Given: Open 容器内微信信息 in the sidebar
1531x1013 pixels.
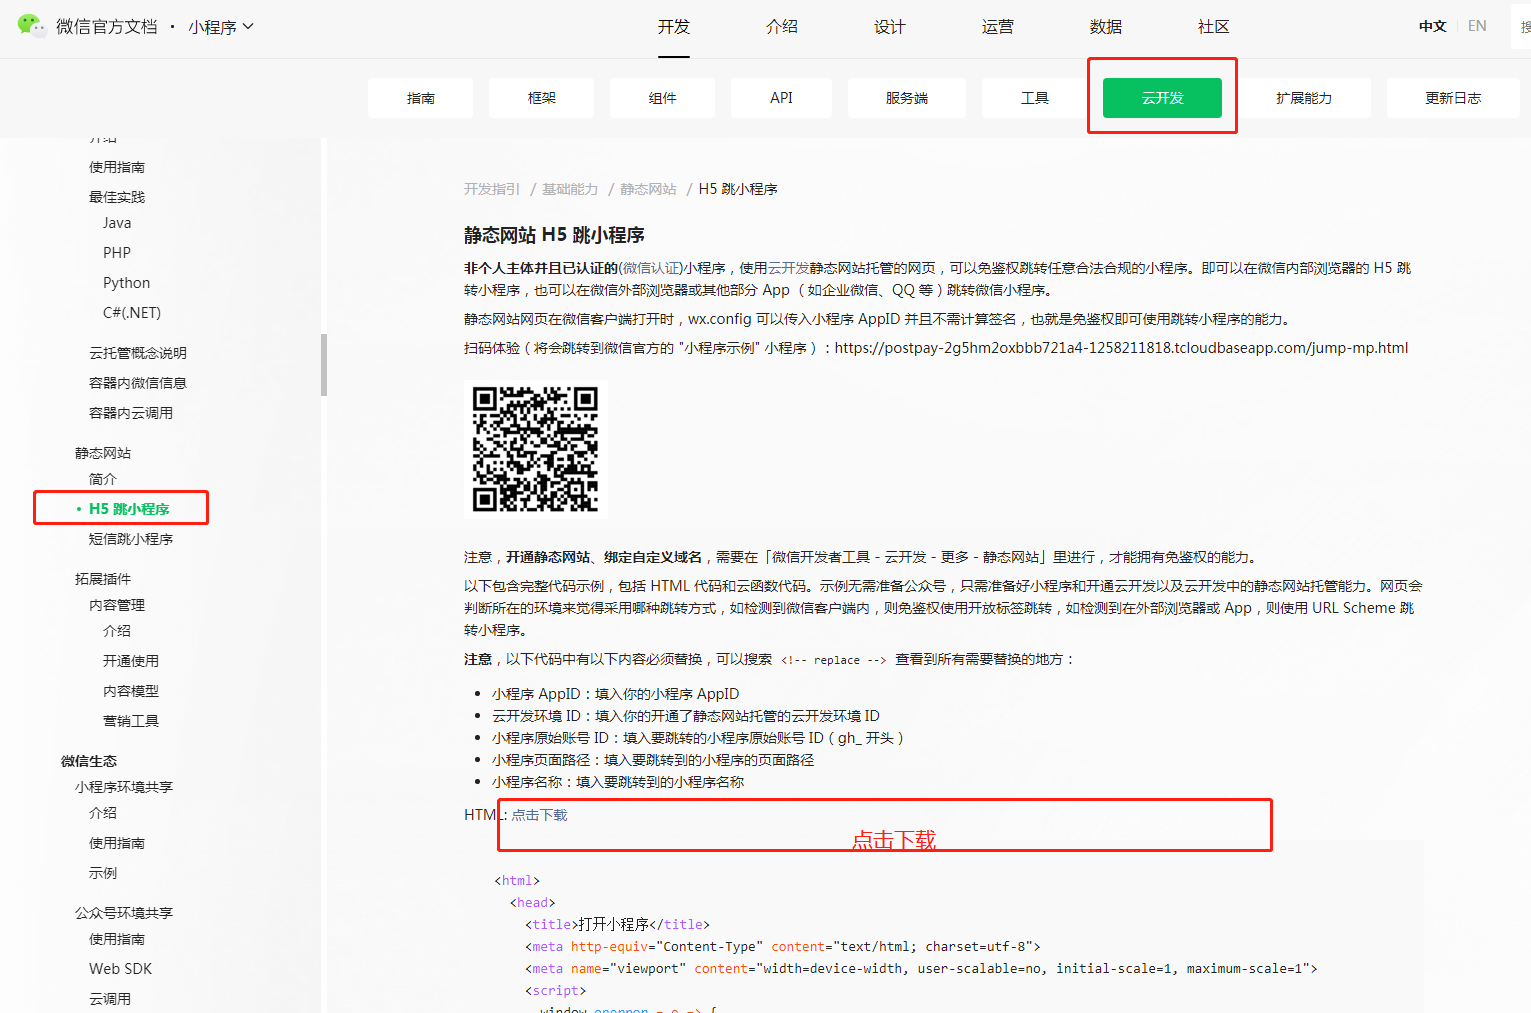Looking at the screenshot, I should coord(138,383).
